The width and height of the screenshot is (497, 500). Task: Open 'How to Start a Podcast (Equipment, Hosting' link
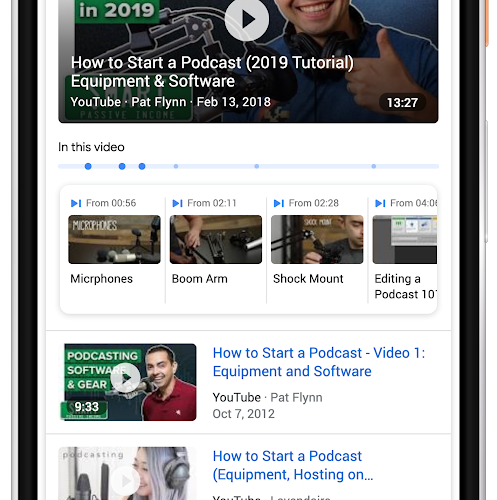[293, 465]
